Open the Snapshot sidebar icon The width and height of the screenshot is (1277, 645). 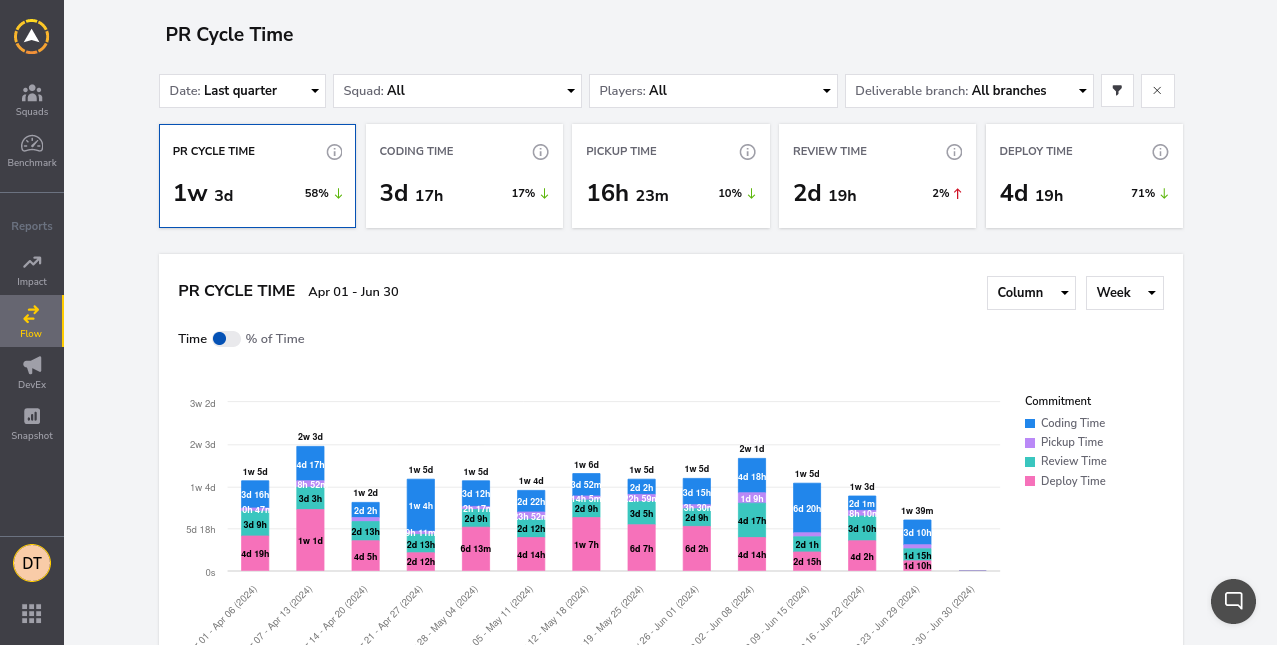coord(32,416)
